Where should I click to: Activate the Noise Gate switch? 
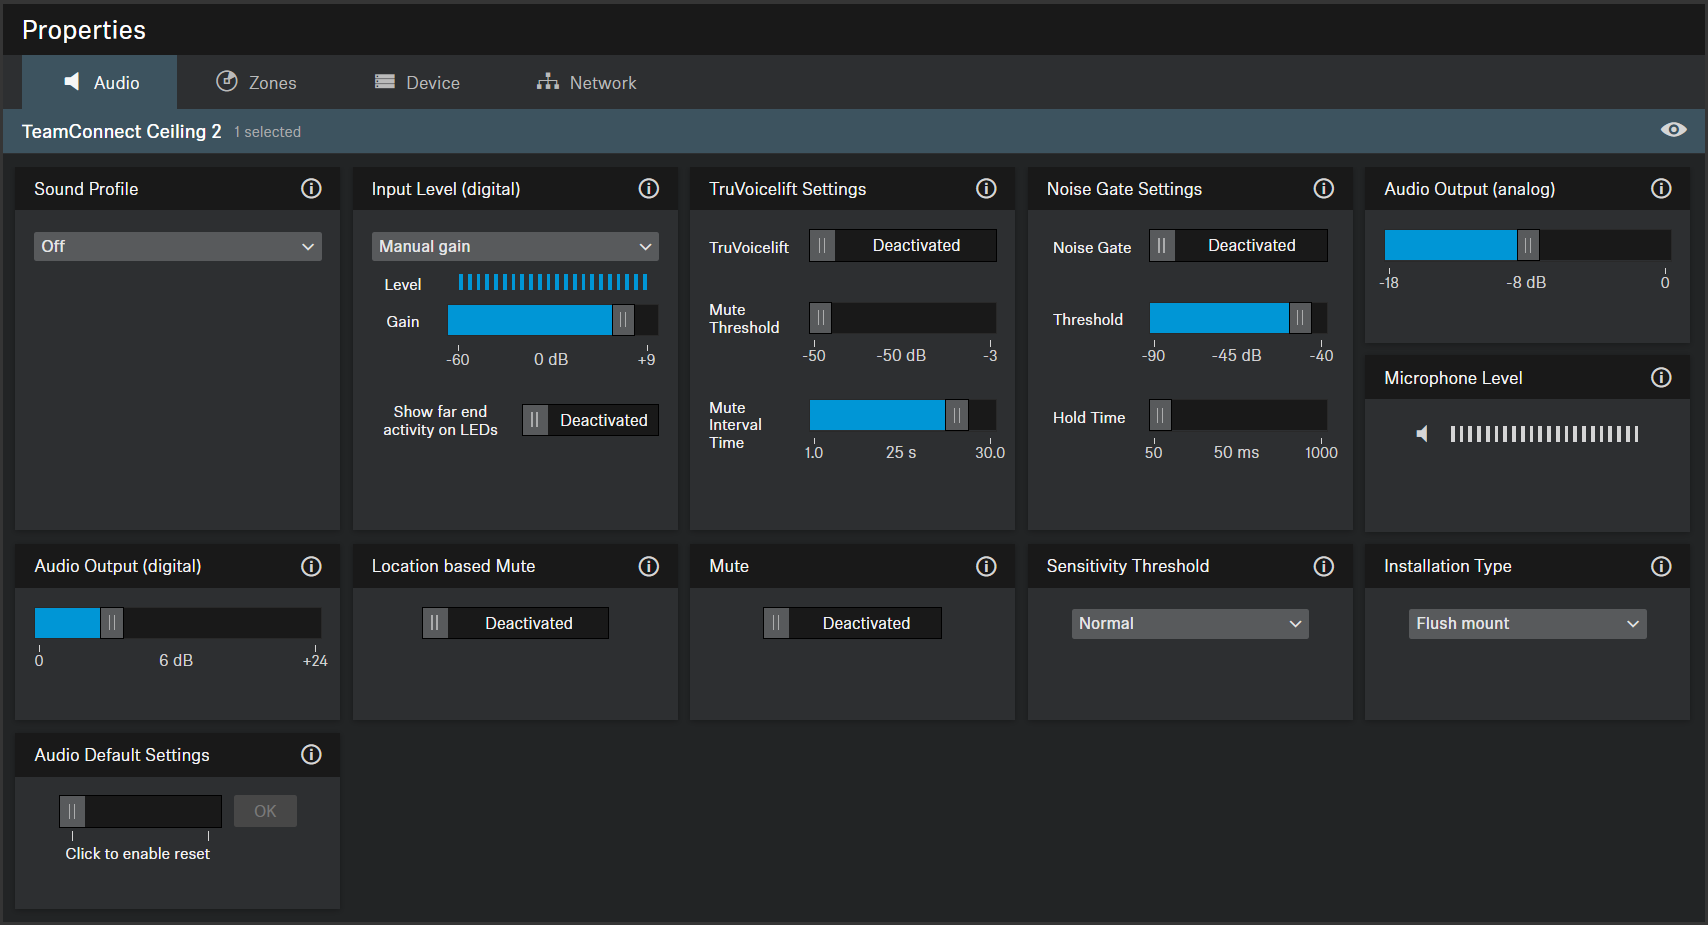click(1238, 246)
